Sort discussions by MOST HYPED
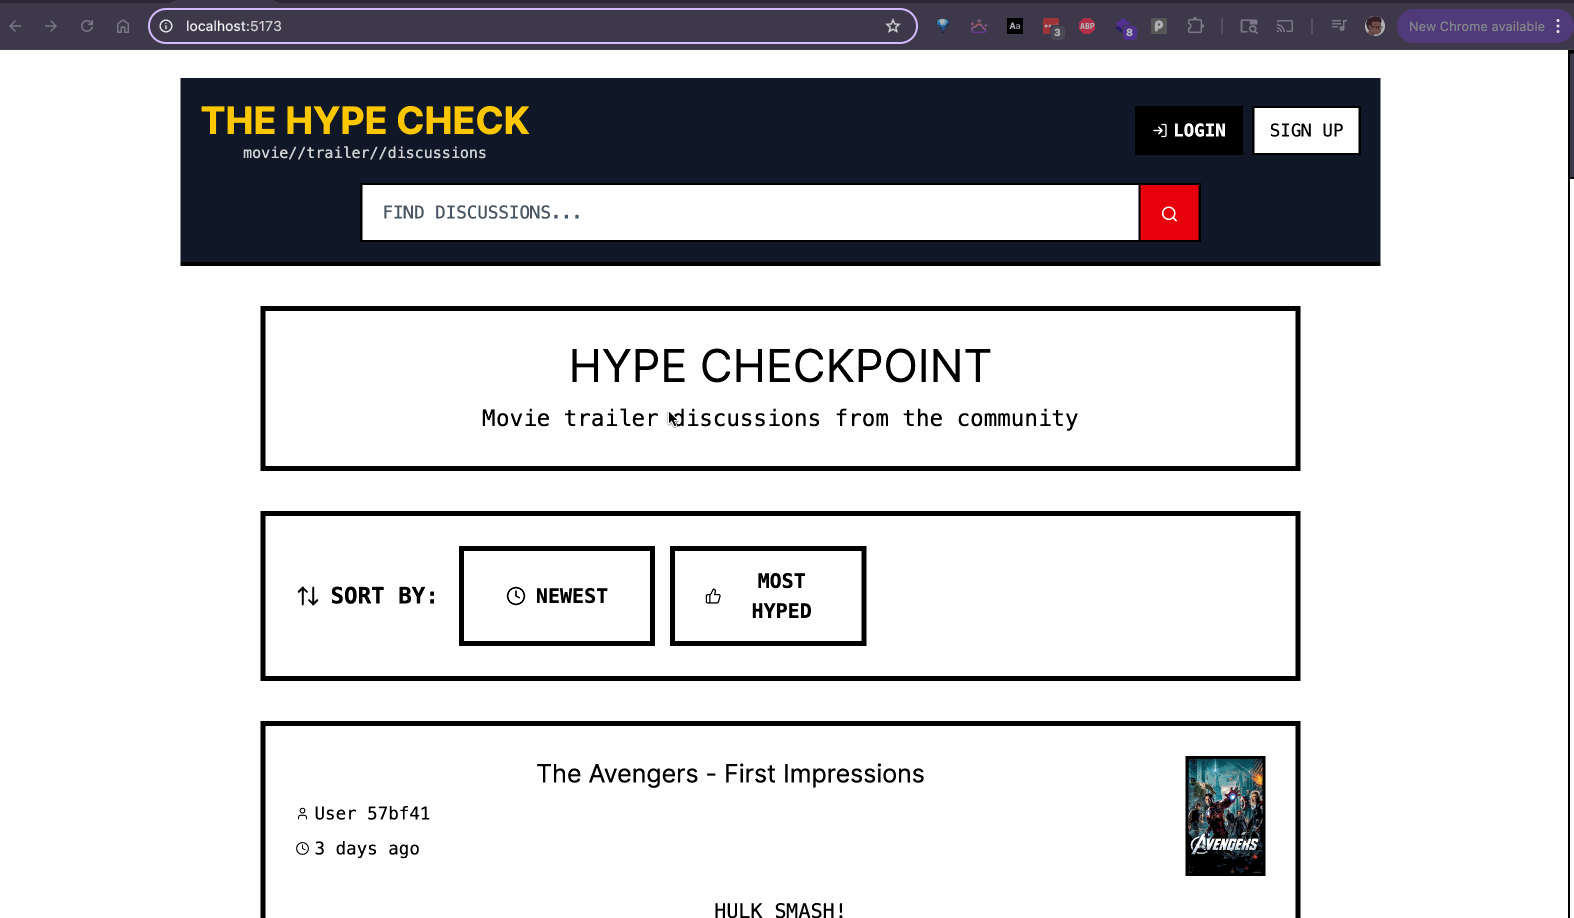This screenshot has width=1574, height=918. click(x=768, y=596)
